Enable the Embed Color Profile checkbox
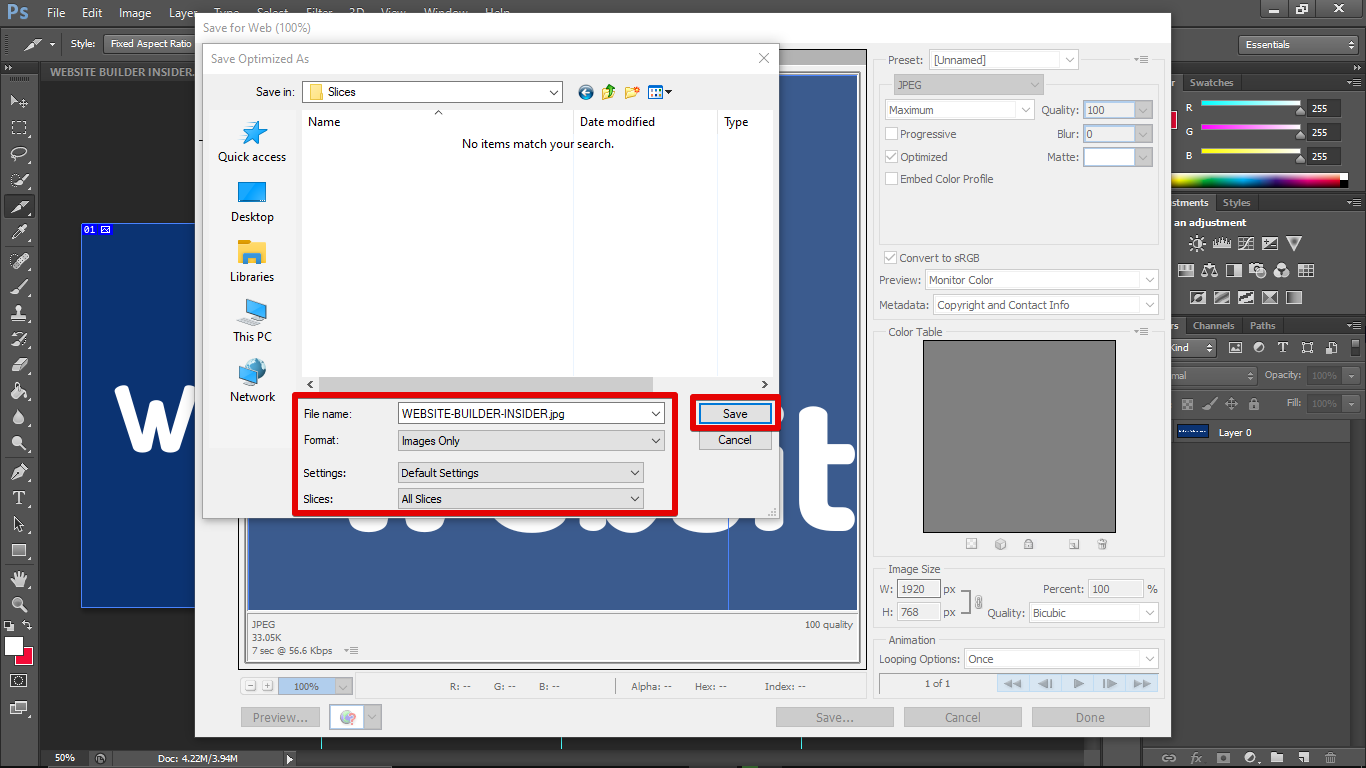 tap(891, 179)
